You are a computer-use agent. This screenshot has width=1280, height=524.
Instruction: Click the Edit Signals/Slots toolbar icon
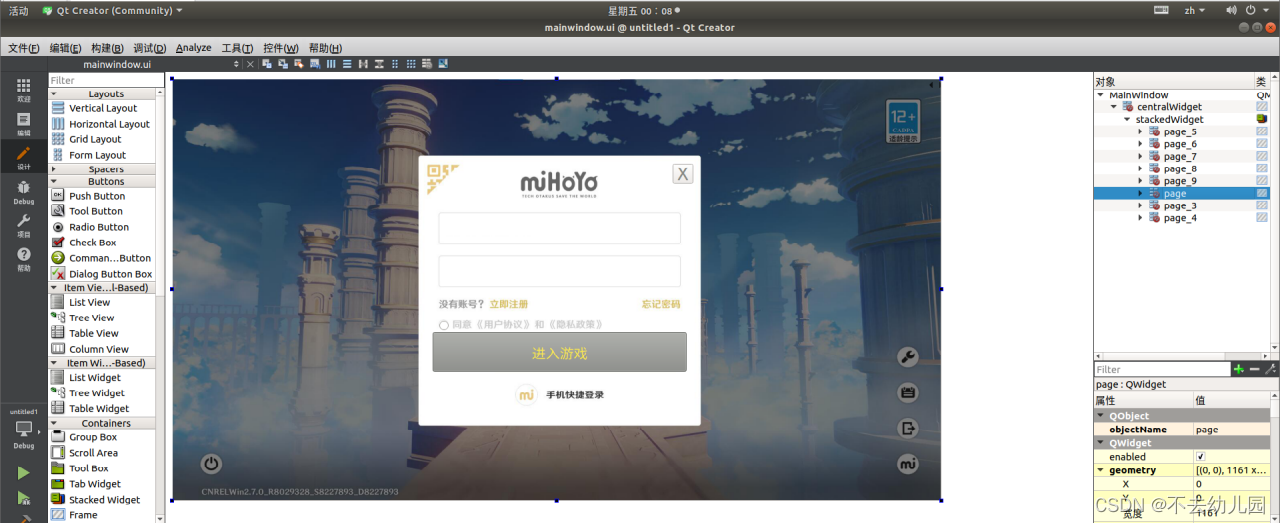tap(283, 64)
